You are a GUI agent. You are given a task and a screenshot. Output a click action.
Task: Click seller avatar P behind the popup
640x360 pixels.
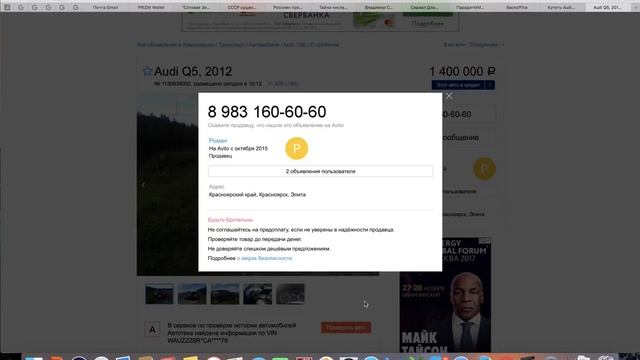[484, 169]
